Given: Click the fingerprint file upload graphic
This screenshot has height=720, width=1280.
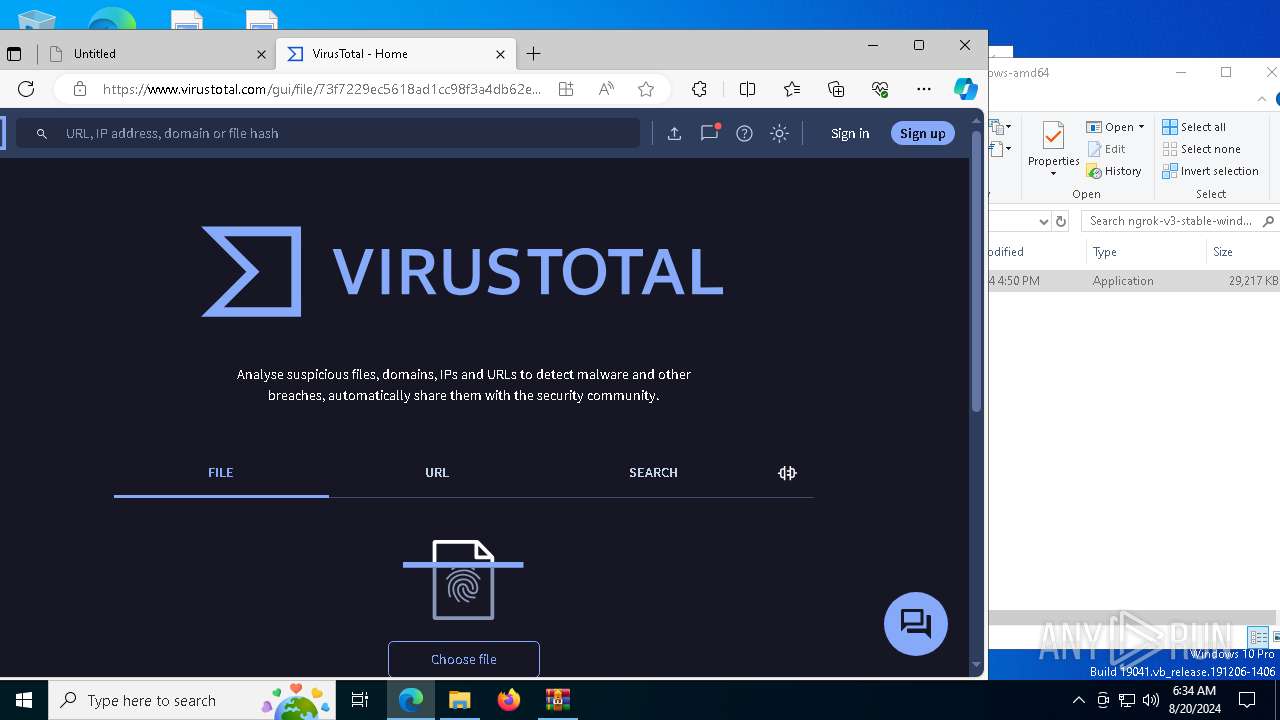Looking at the screenshot, I should point(463,580).
